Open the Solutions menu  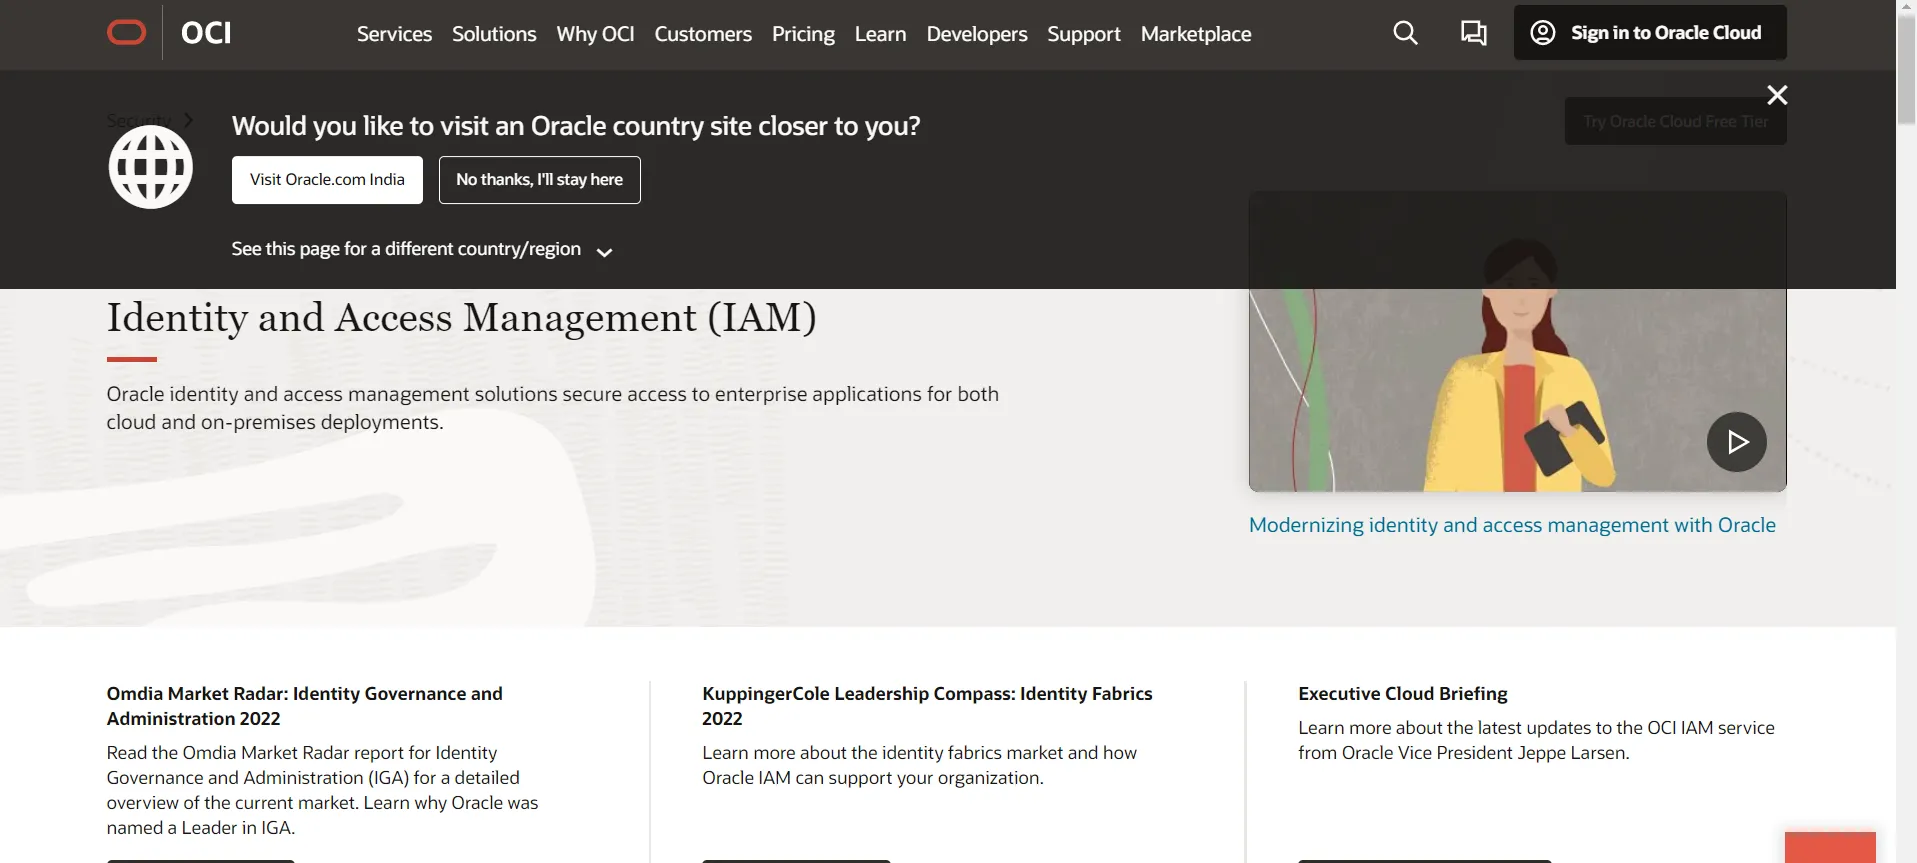(494, 34)
